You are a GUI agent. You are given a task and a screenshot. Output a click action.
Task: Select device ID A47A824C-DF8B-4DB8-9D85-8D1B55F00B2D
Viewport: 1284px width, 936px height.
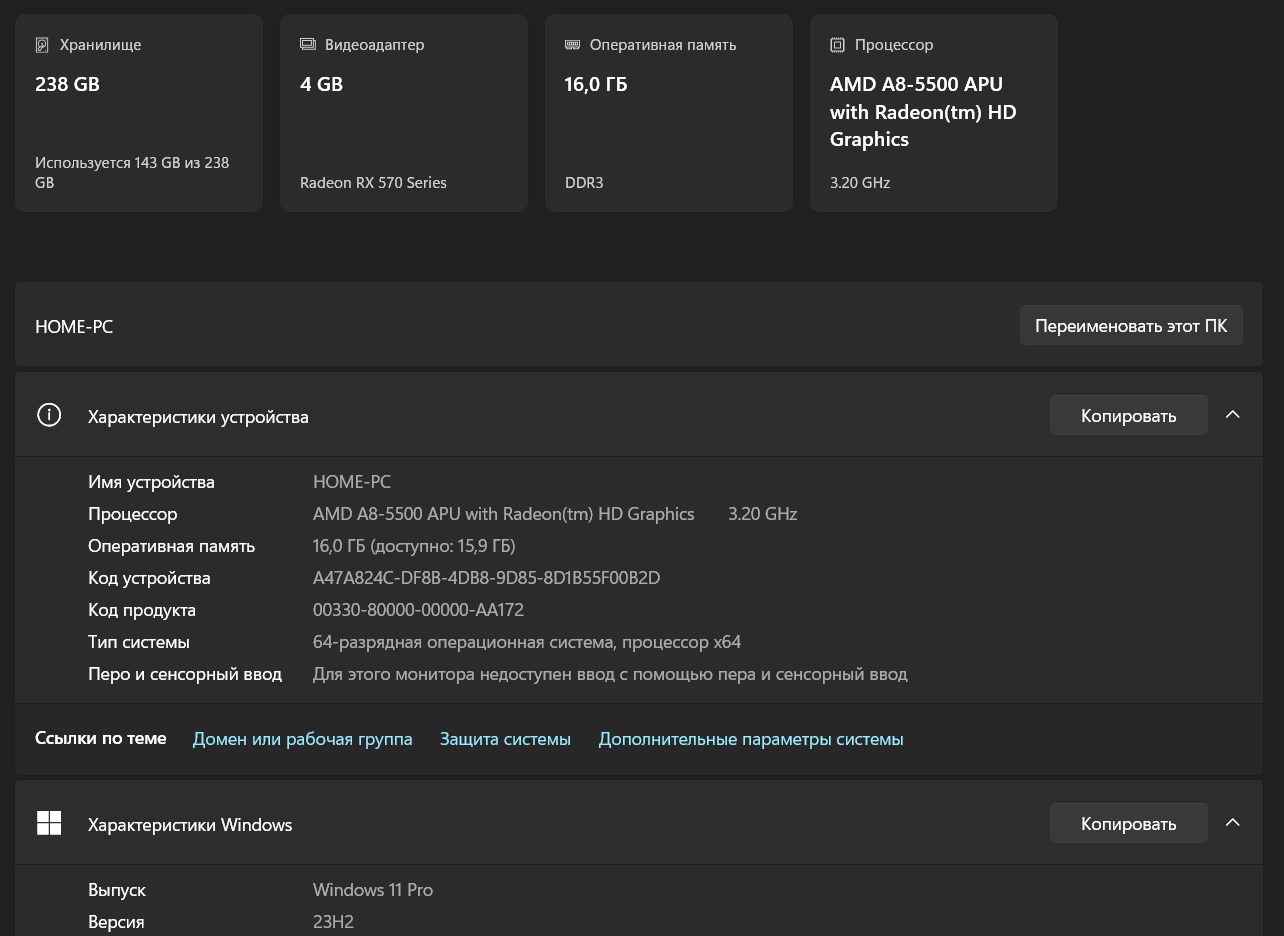tap(487, 578)
